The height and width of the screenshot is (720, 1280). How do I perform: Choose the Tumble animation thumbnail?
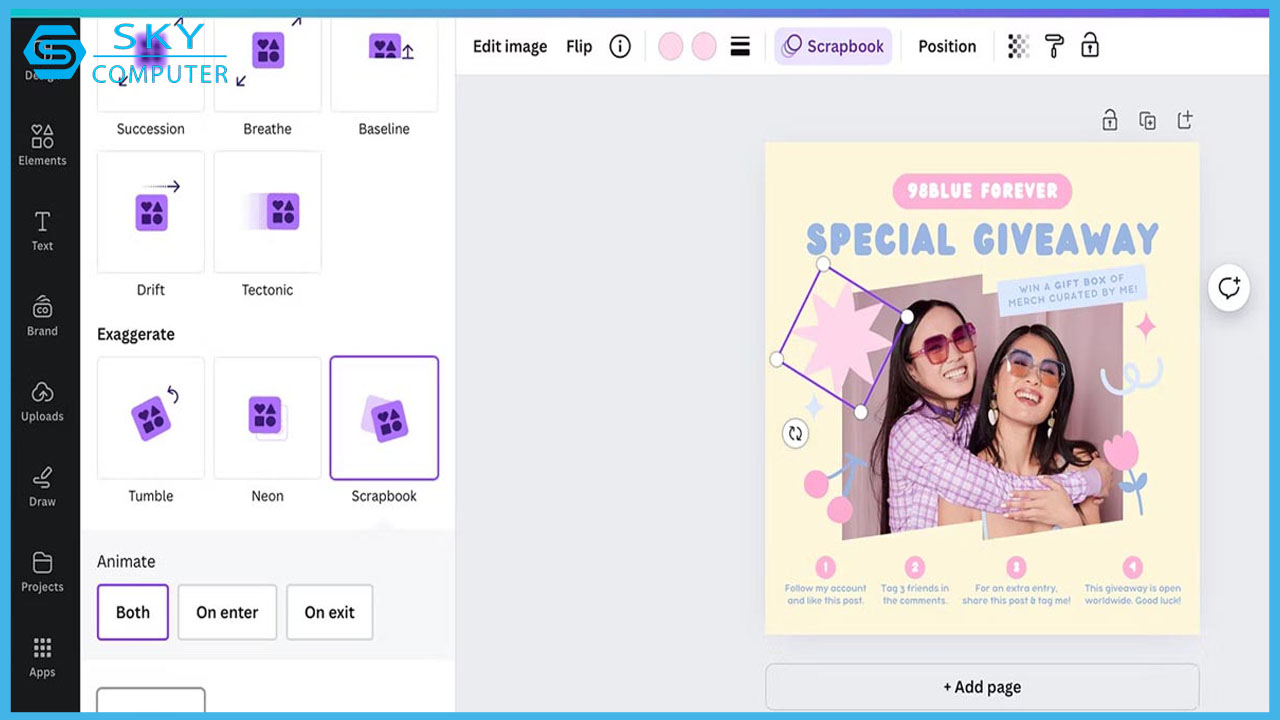[x=151, y=418]
